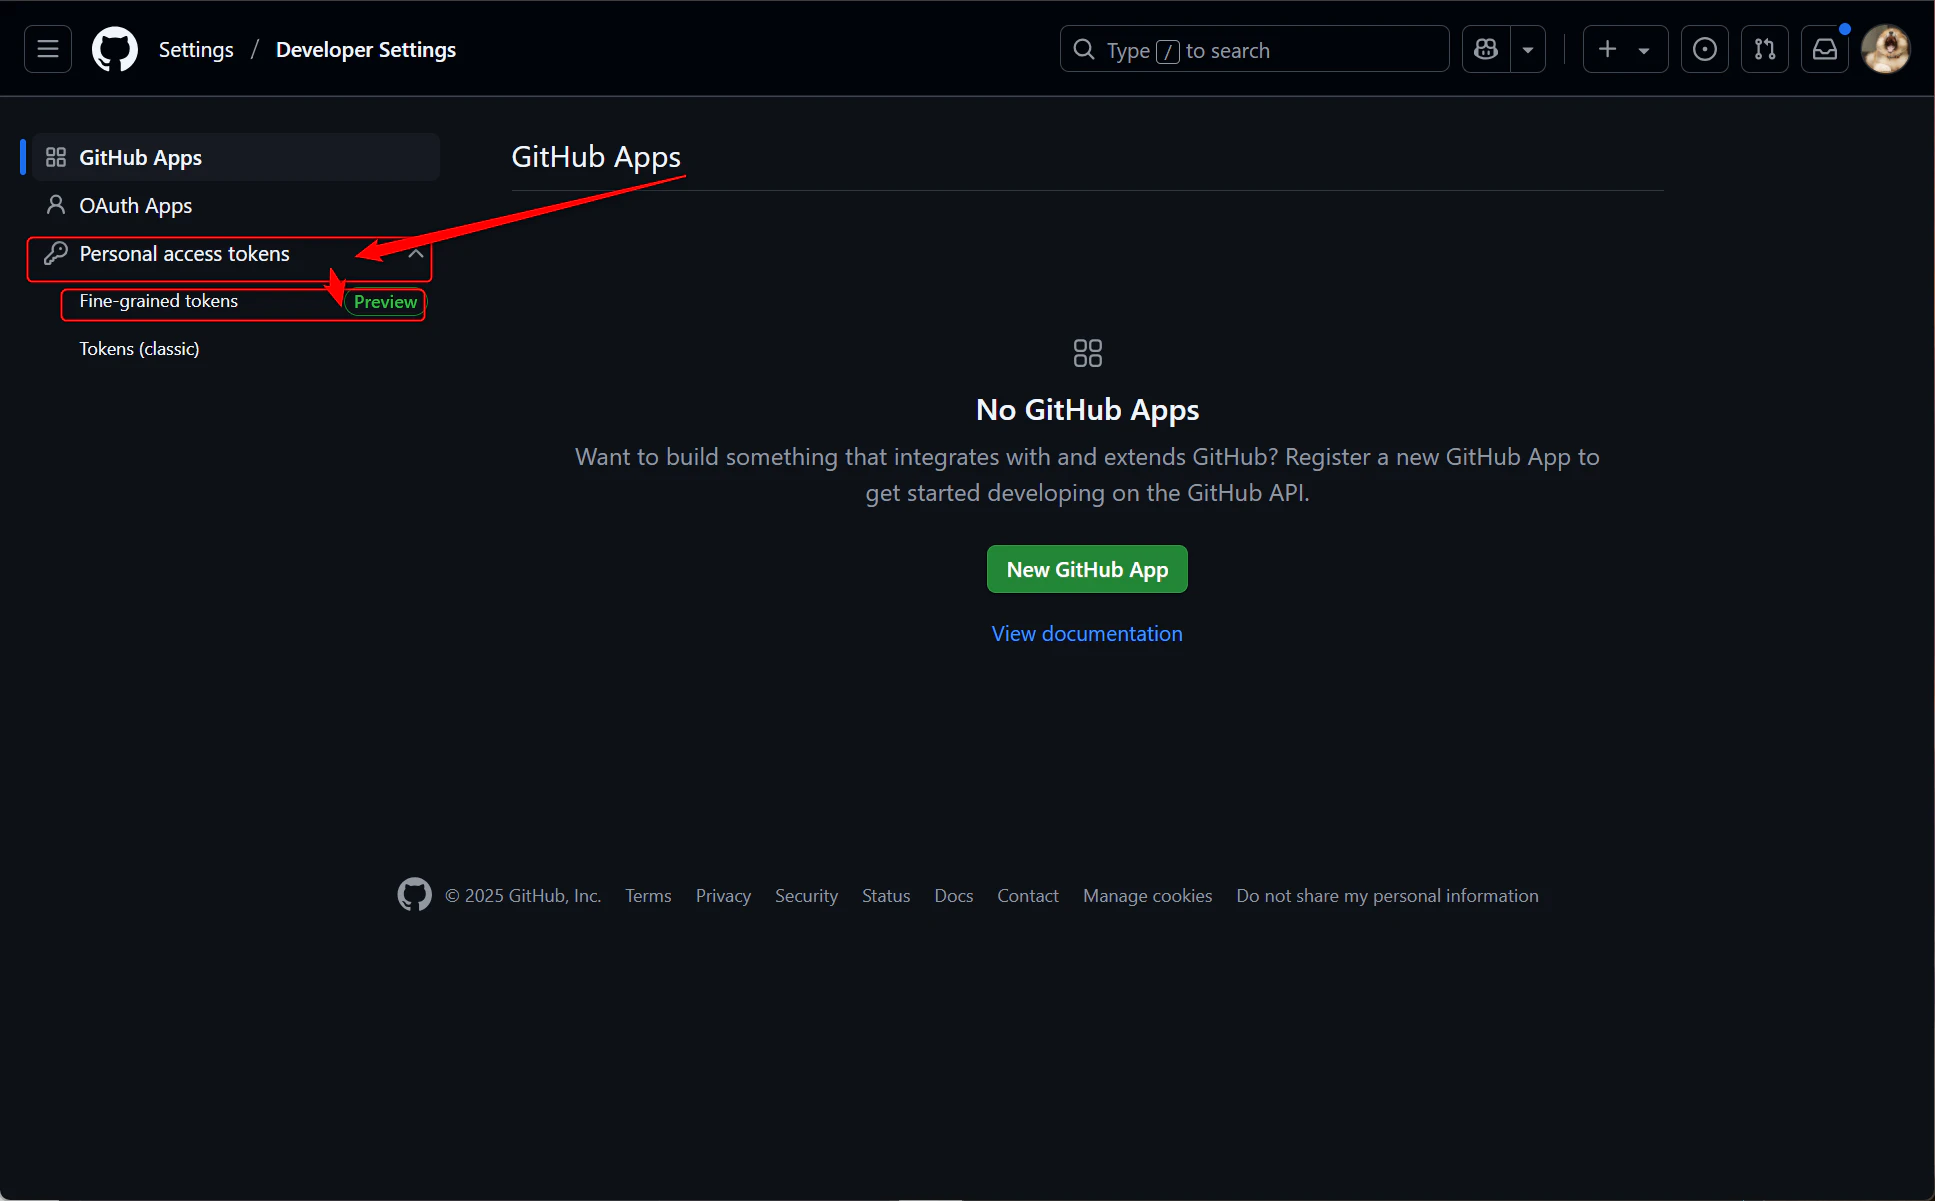1935x1201 pixels.
Task: Expand the Copilot dropdown arrow
Action: (x=1528, y=49)
